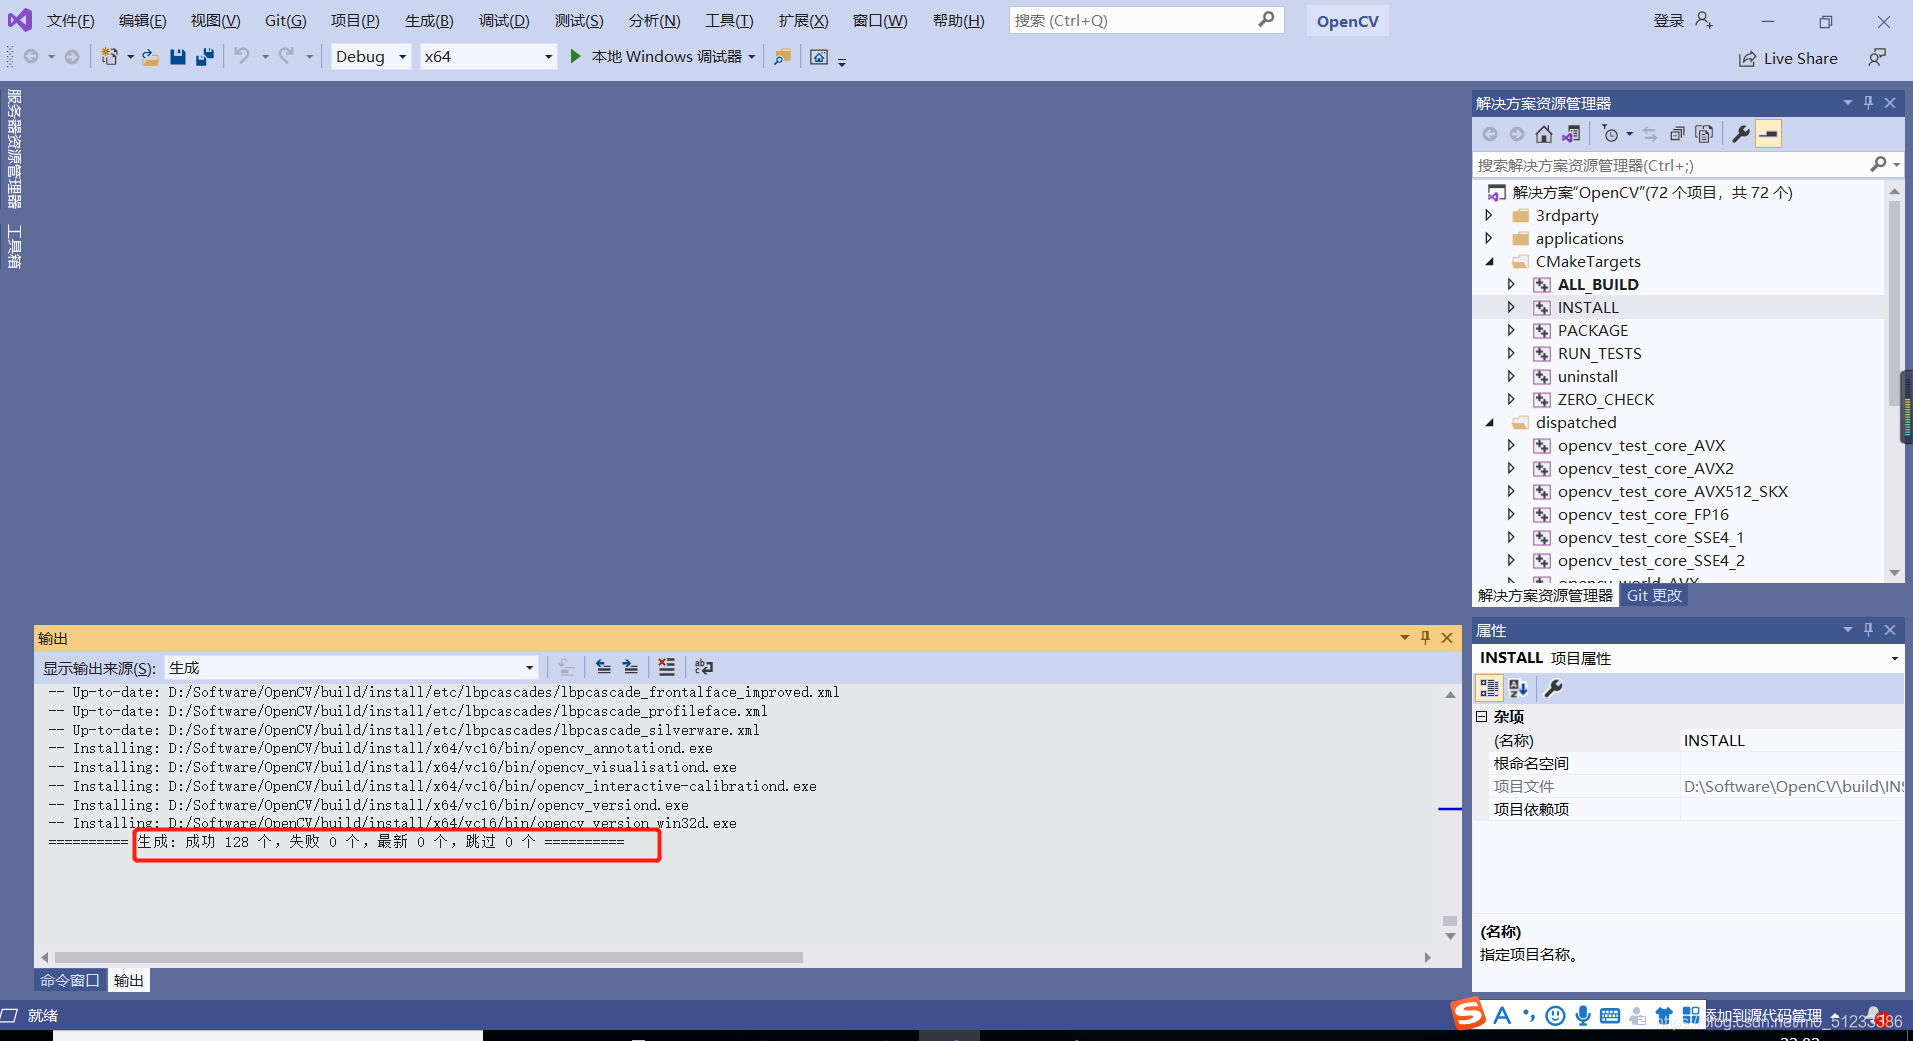
Task: Click the Output window horizontal scrollbar thumb
Action: [428, 957]
